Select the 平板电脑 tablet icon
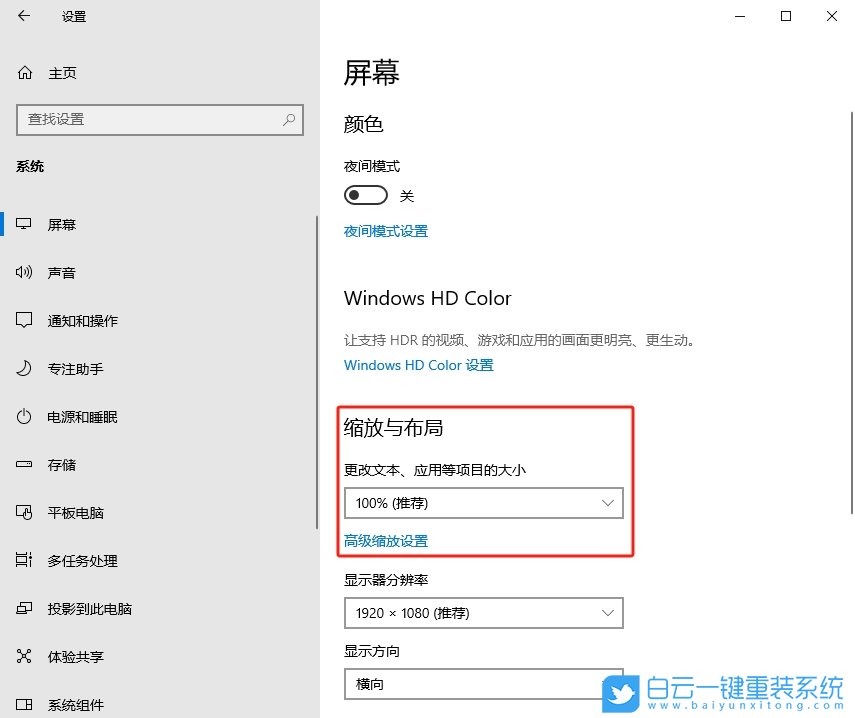855x718 pixels. [x=23, y=512]
